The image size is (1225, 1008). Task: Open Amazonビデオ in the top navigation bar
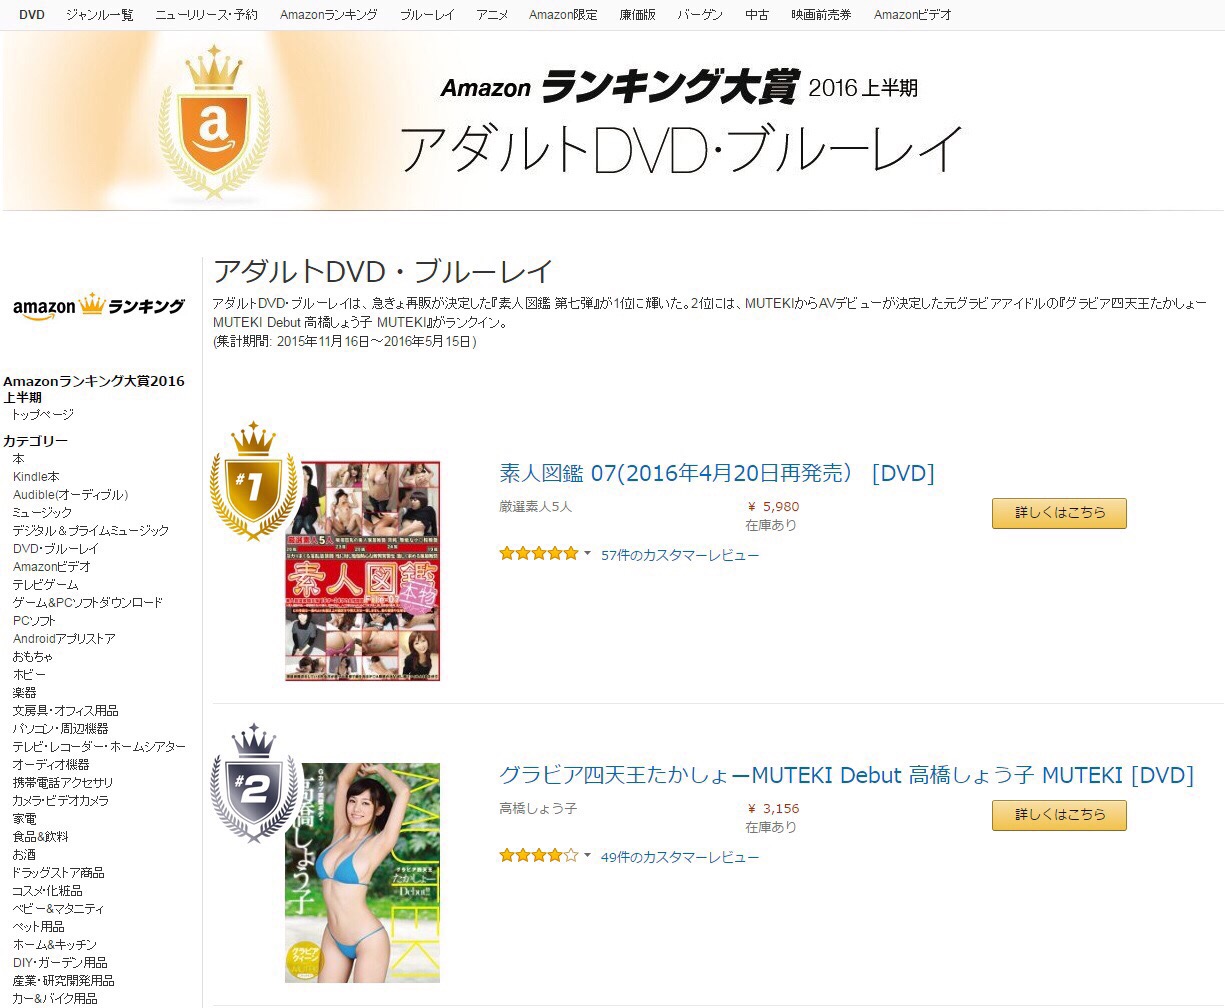click(x=913, y=15)
